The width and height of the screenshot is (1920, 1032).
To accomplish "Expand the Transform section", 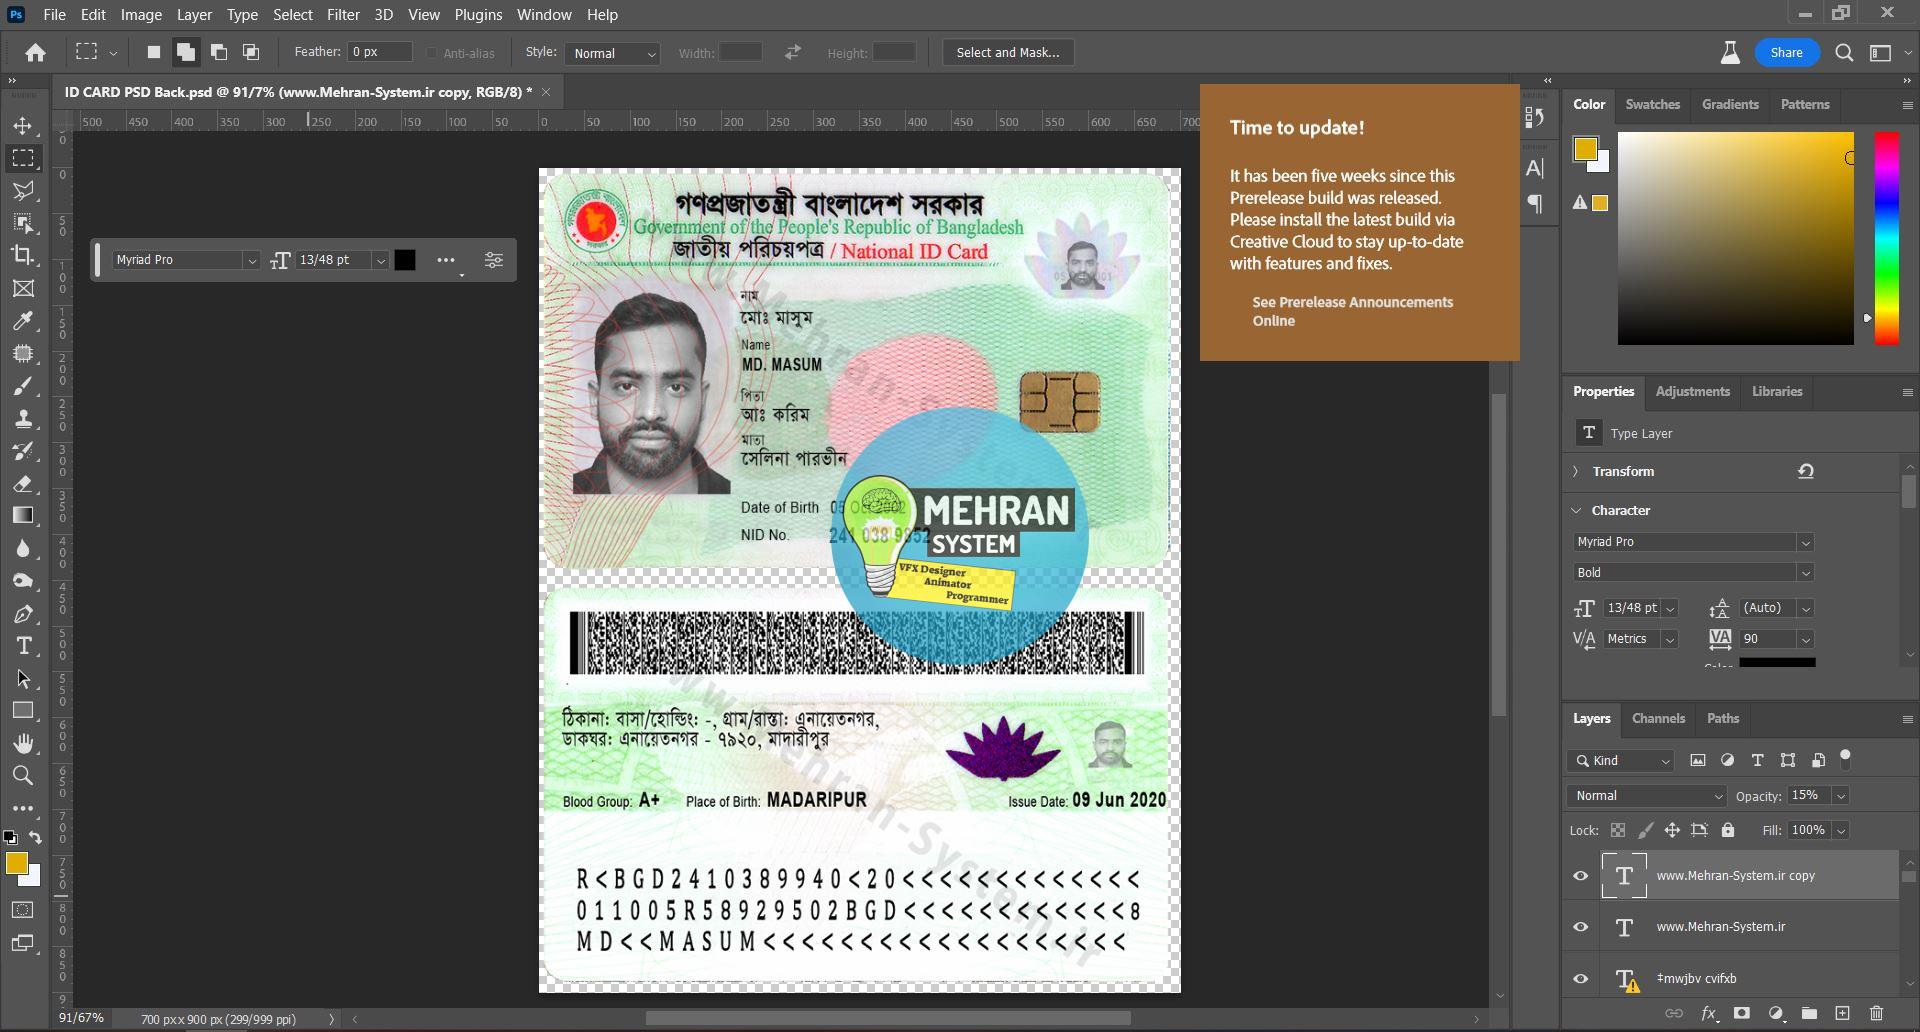I will coord(1576,471).
